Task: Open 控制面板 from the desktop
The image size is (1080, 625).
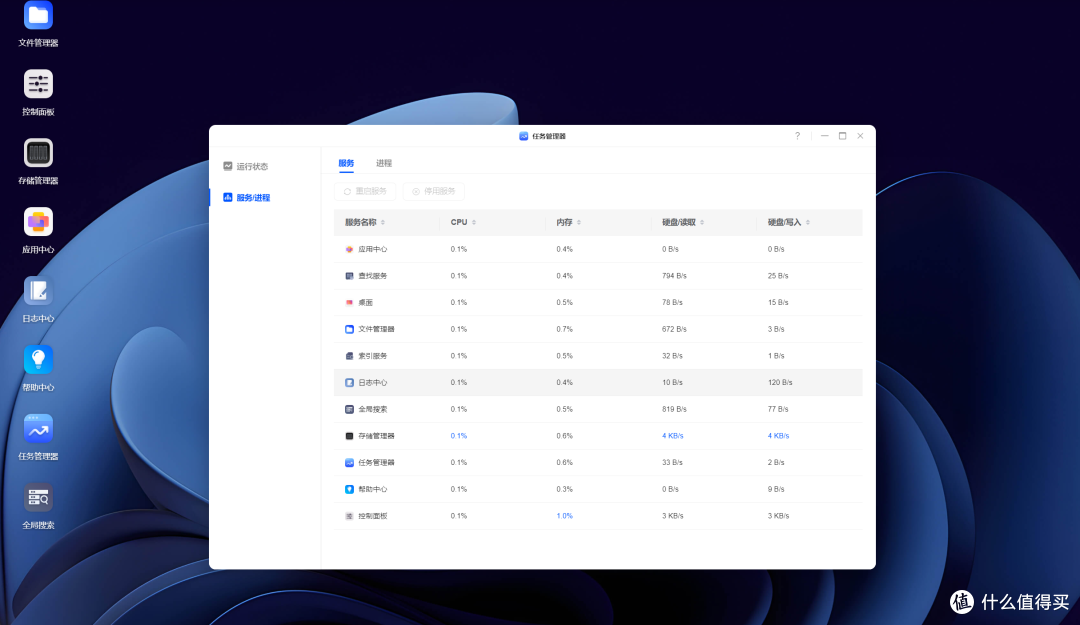Action: point(38,85)
